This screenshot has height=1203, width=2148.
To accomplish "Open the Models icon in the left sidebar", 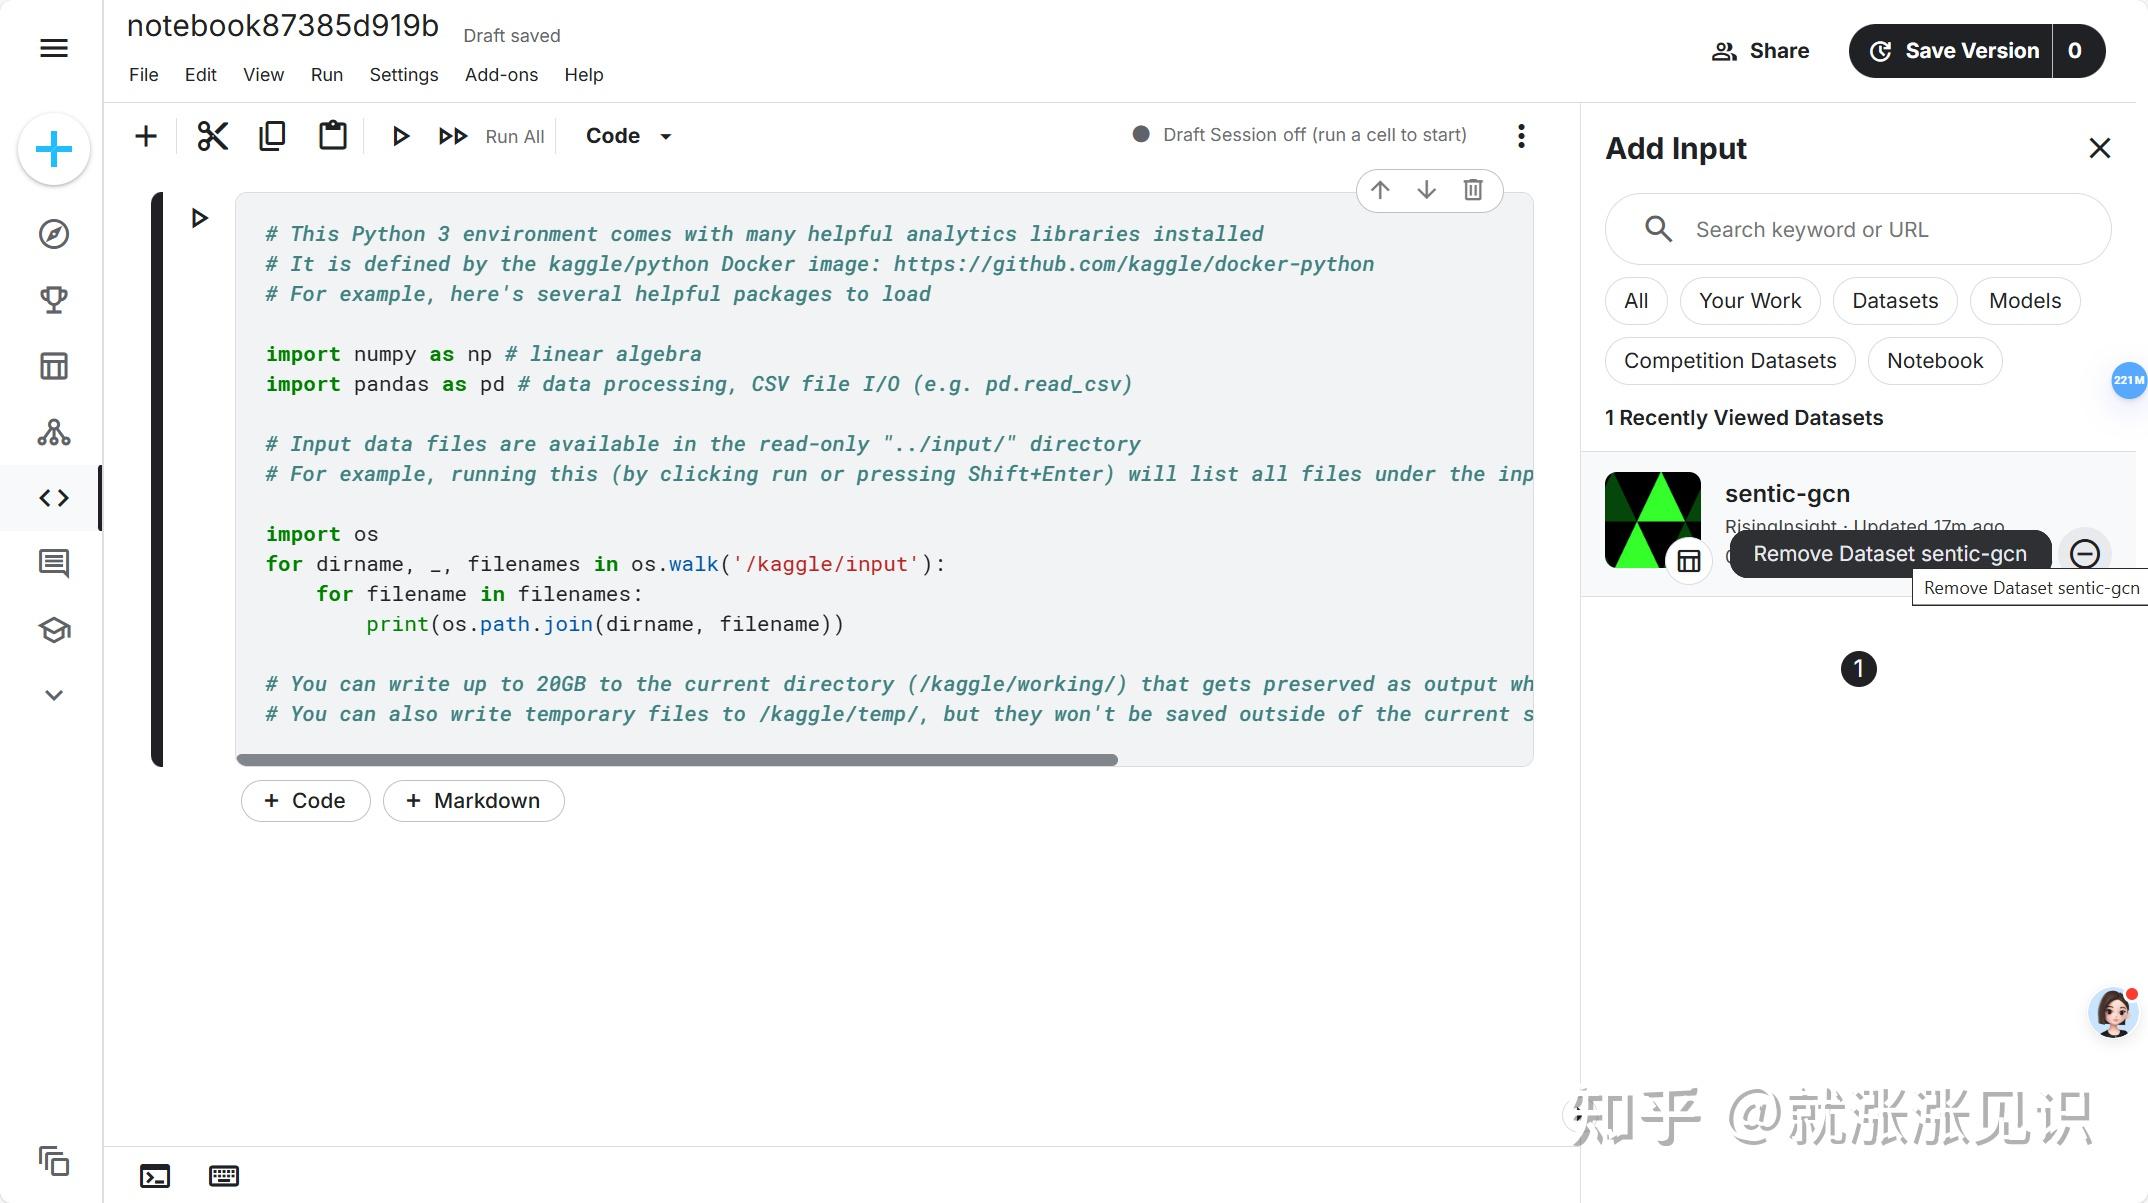I will [x=54, y=432].
